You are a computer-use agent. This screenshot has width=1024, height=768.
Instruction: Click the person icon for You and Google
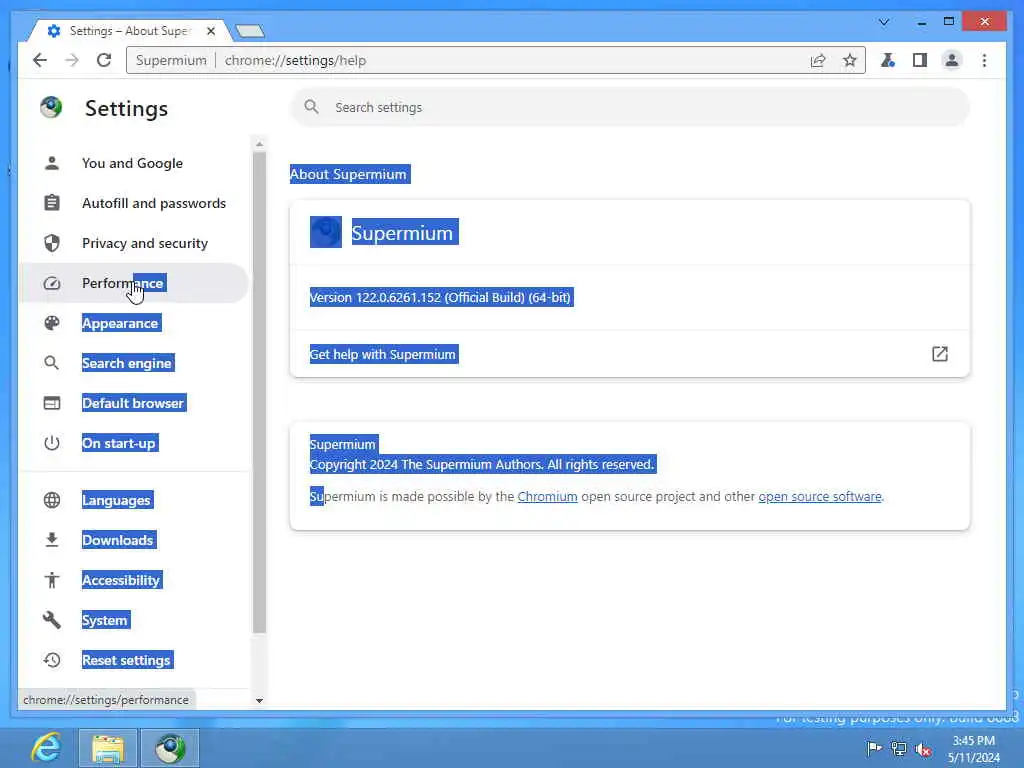52,163
